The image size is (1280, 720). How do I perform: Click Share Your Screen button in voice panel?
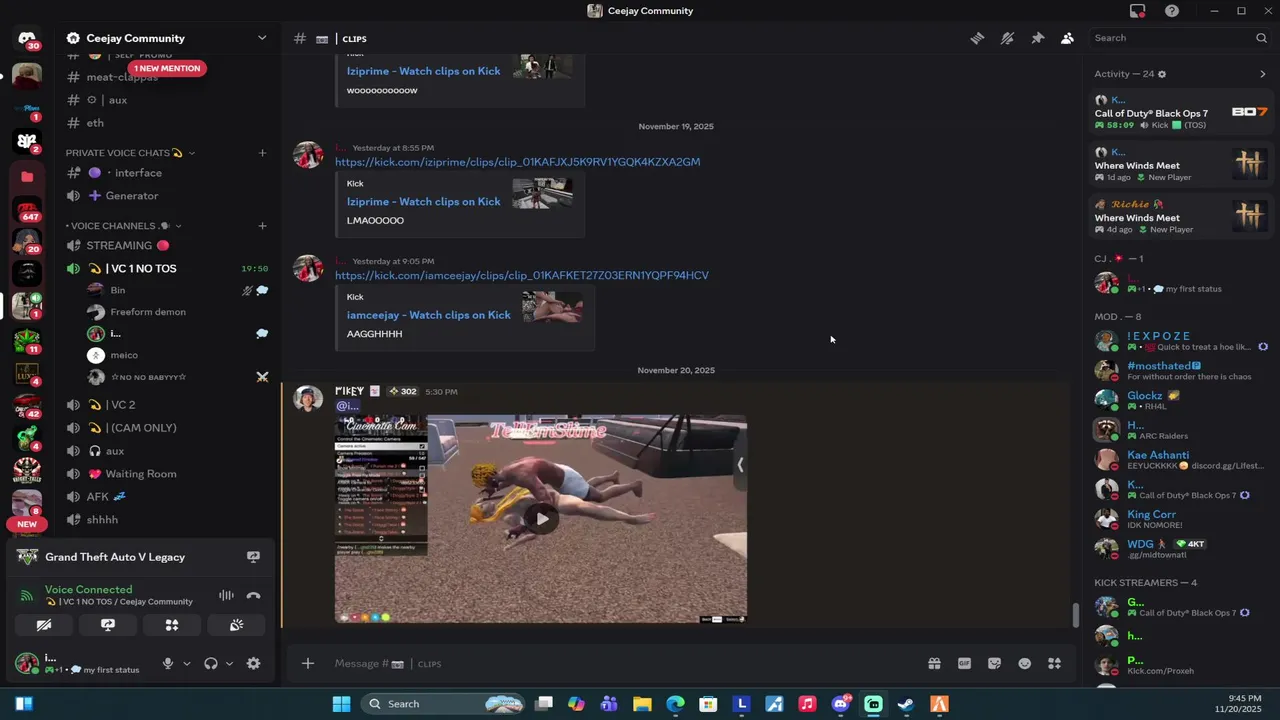108,625
